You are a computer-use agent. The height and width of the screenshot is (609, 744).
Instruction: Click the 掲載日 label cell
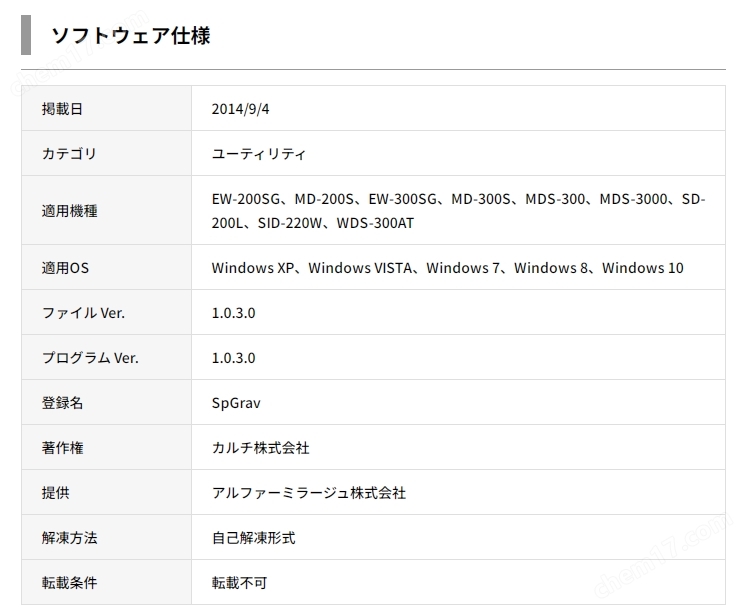tap(106, 108)
